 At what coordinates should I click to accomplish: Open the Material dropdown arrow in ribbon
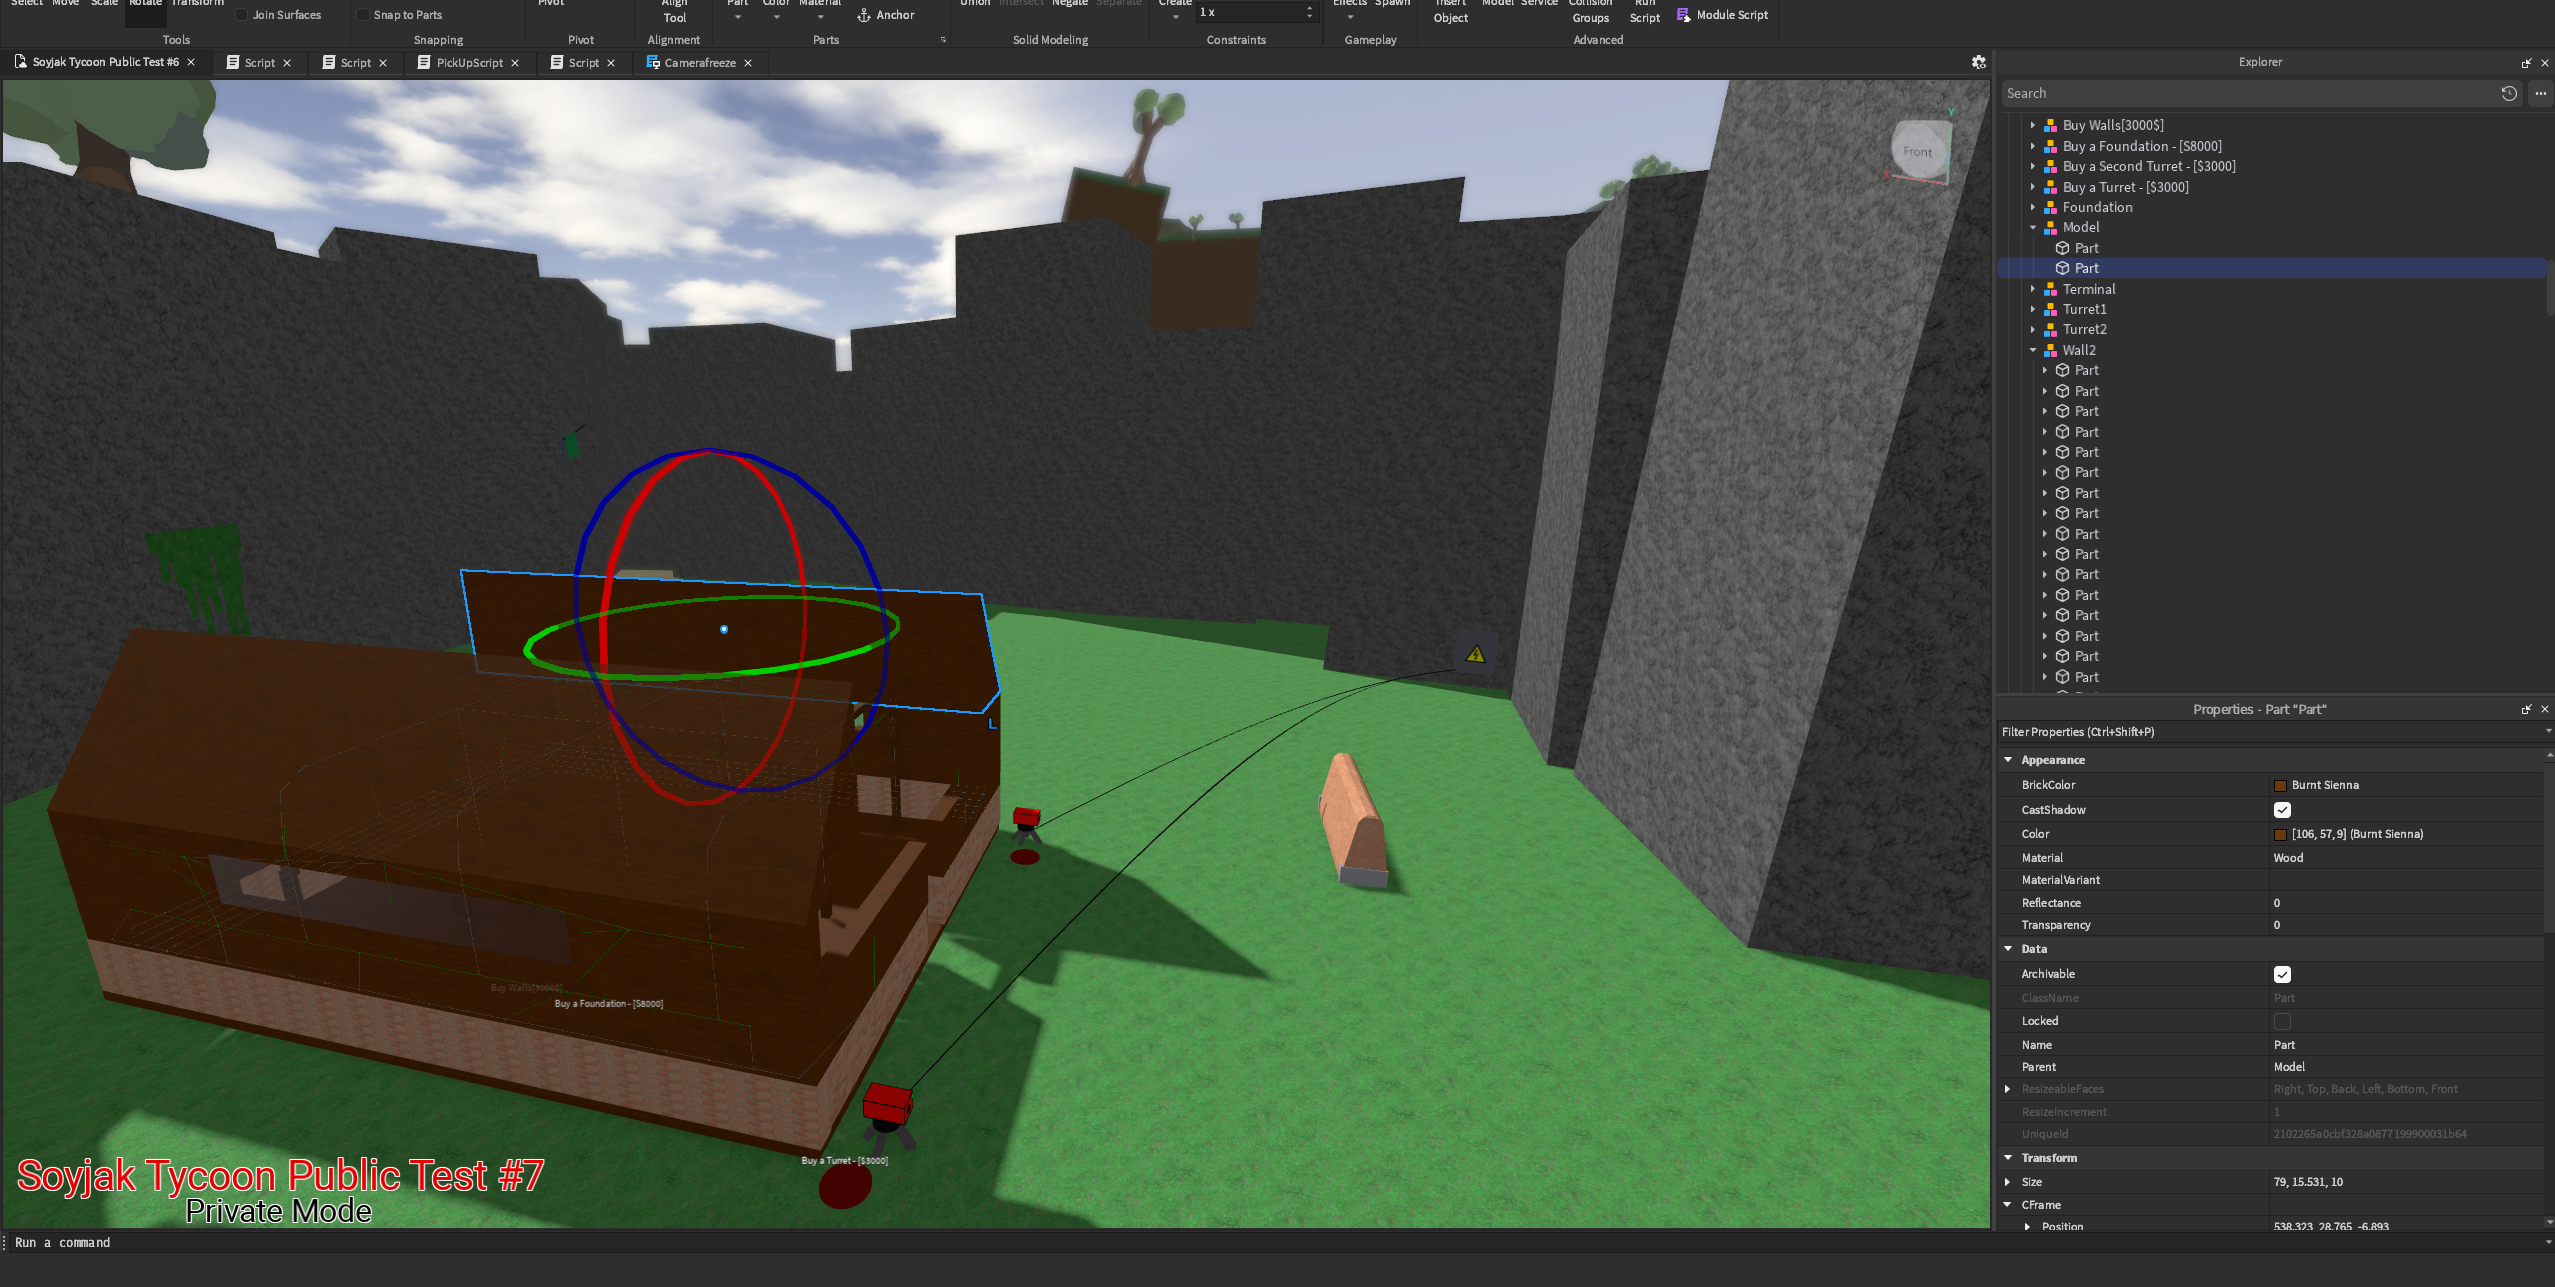click(820, 17)
